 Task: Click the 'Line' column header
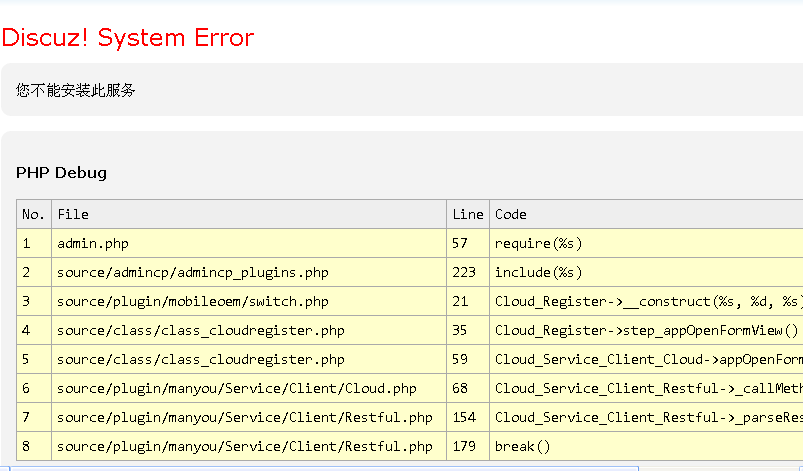468,214
